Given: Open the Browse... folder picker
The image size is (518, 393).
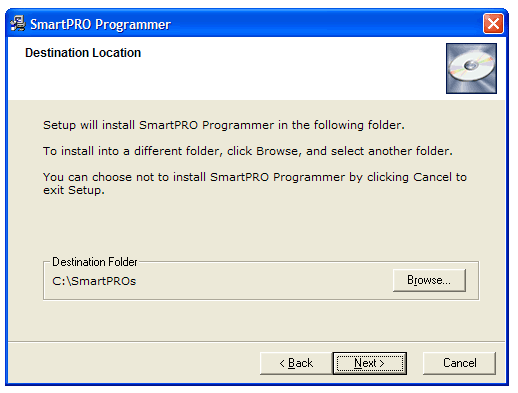Looking at the screenshot, I should coord(429,280).
